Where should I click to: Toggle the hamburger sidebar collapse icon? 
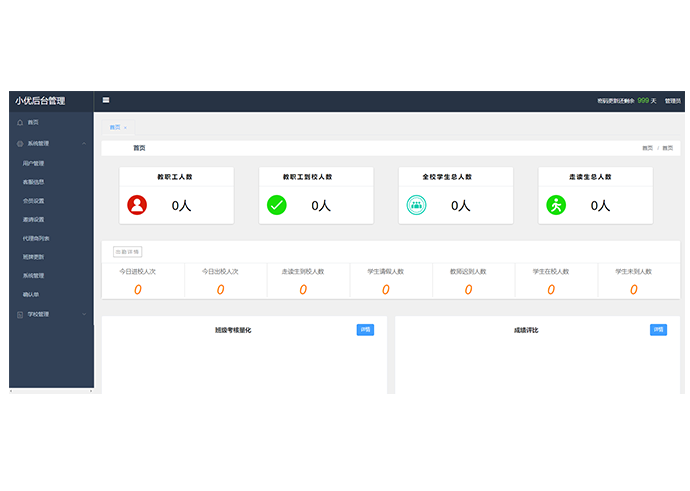click(x=106, y=100)
